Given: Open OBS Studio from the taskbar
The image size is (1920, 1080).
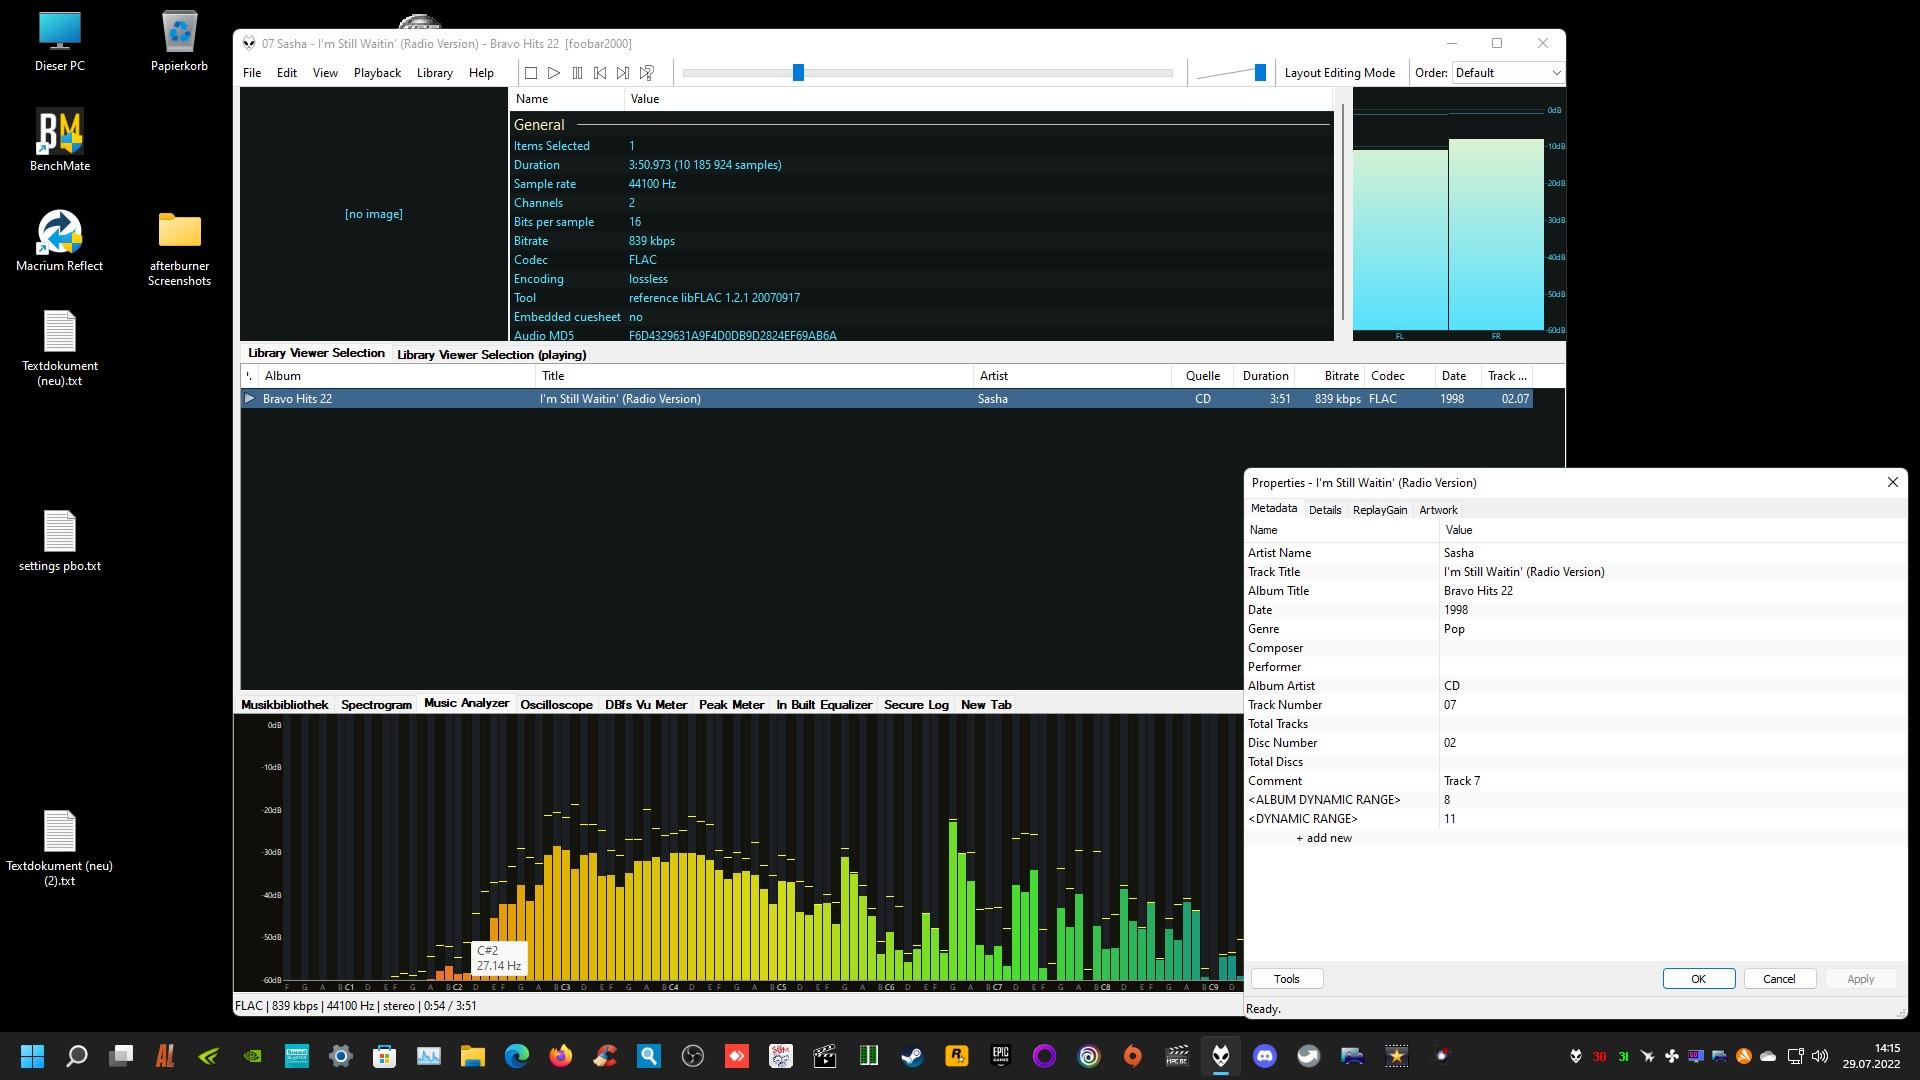Looking at the screenshot, I should 692,1056.
